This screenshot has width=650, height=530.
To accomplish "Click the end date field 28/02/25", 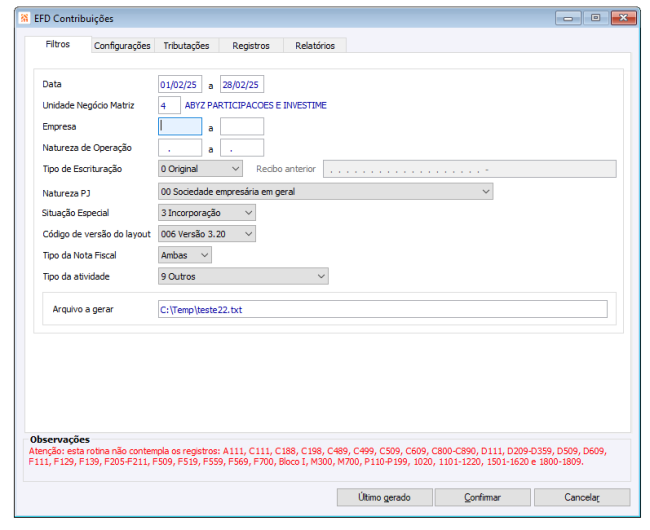I will (242, 85).
